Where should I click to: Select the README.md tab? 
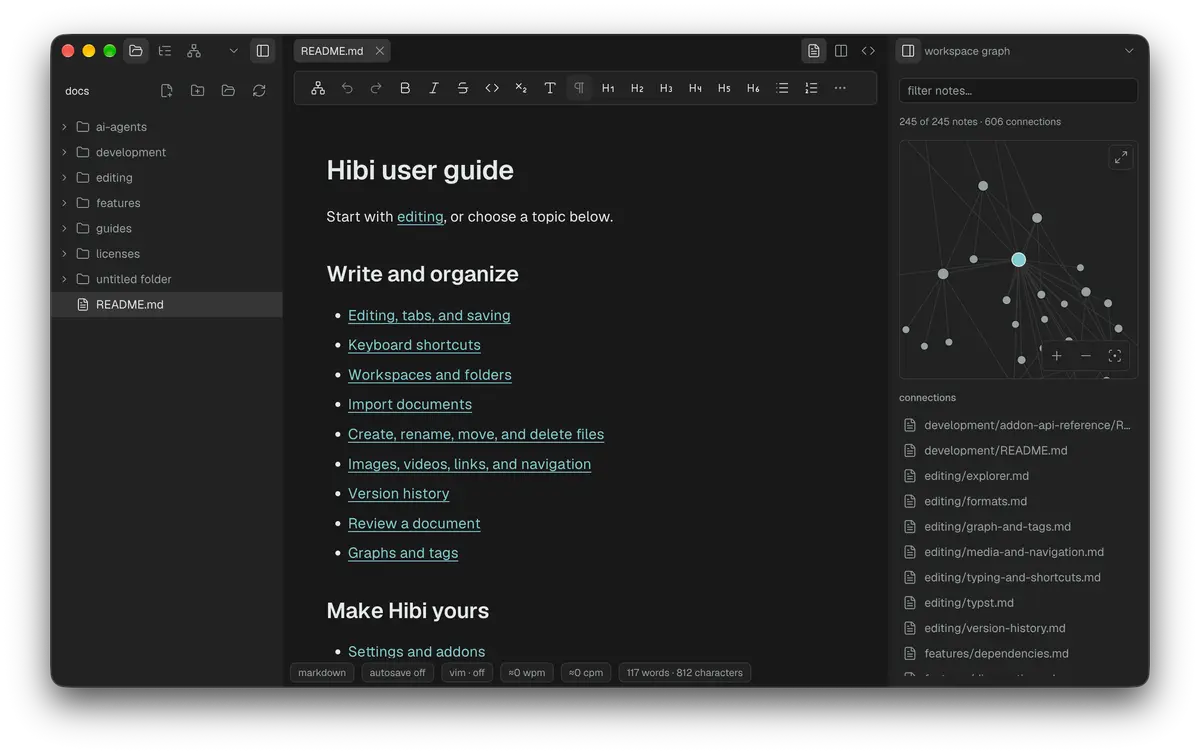[x=332, y=51]
